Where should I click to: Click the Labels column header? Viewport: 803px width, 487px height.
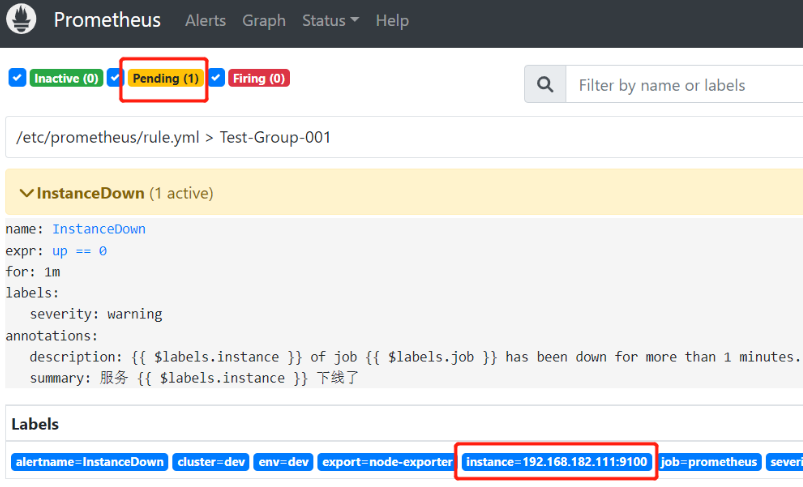point(35,424)
